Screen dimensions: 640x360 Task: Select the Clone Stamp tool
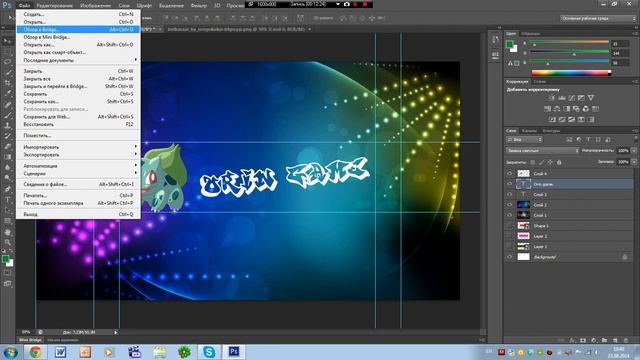click(x=7, y=125)
